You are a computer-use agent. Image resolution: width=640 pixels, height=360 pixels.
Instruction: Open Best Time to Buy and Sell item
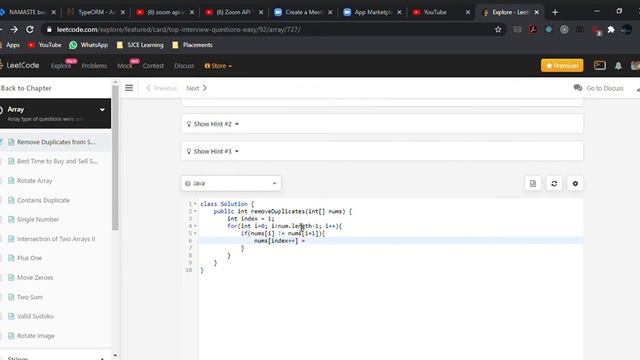[x=56, y=161]
